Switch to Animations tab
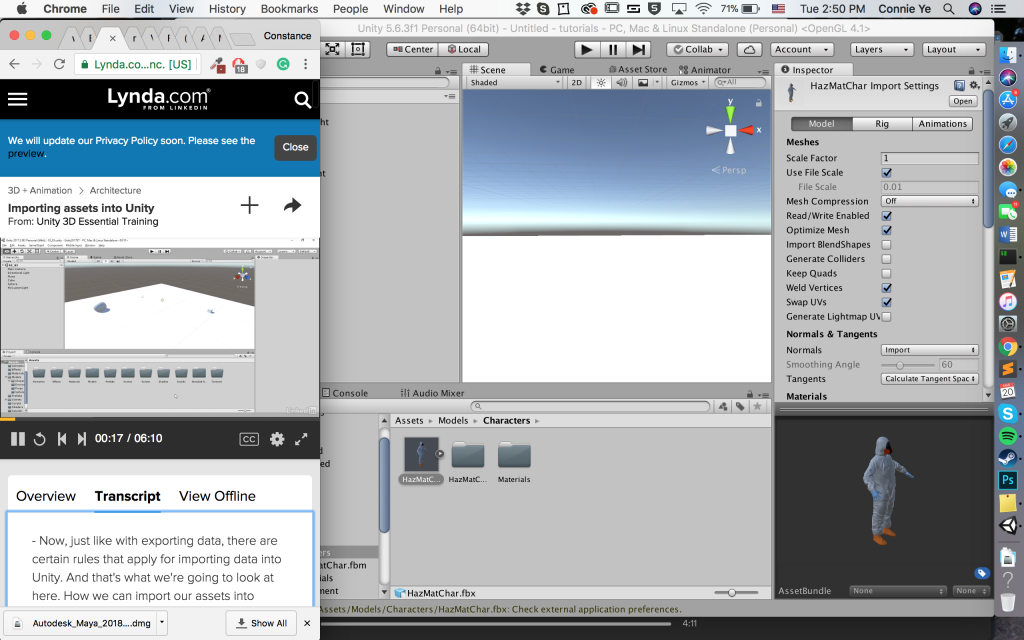This screenshot has width=1024, height=640. 942,124
